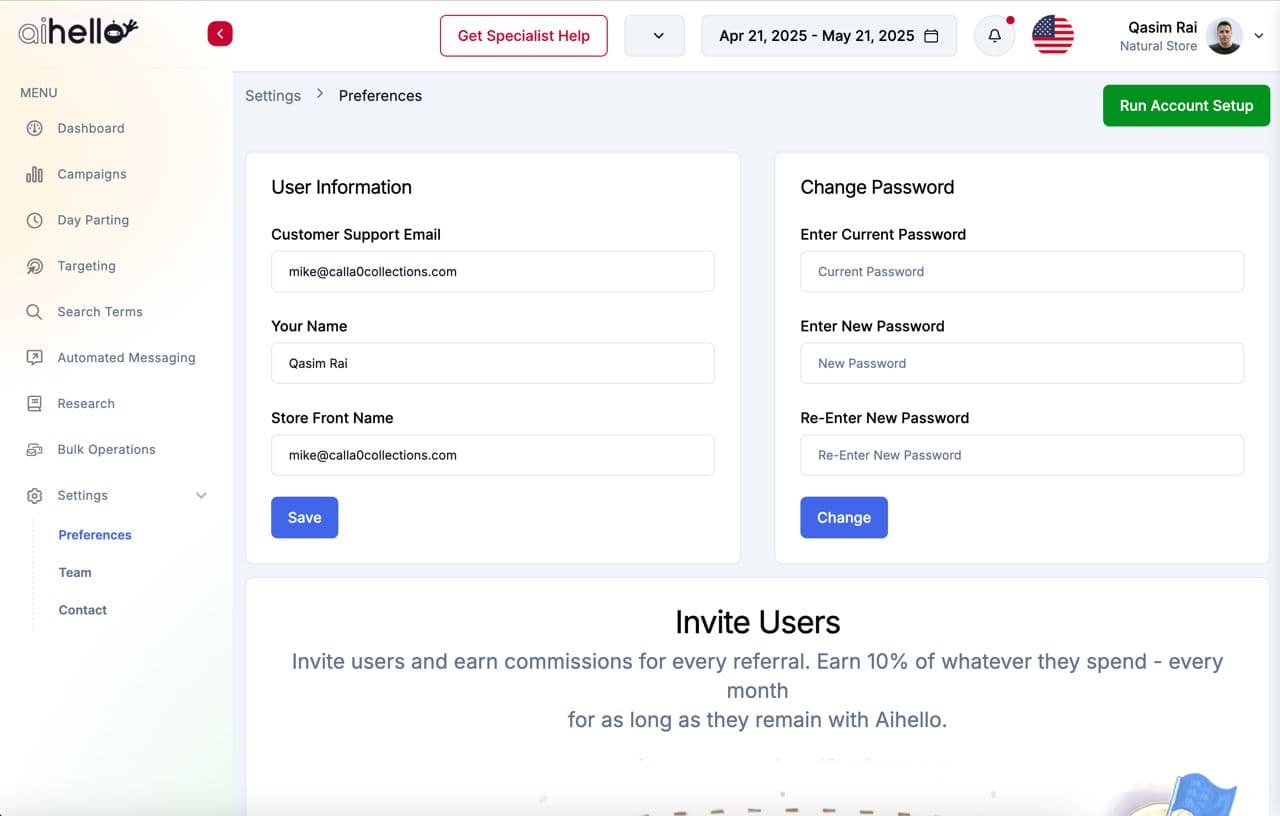The width and height of the screenshot is (1280, 816).
Task: Collapse sidebar with red arrow button
Action: 220,34
